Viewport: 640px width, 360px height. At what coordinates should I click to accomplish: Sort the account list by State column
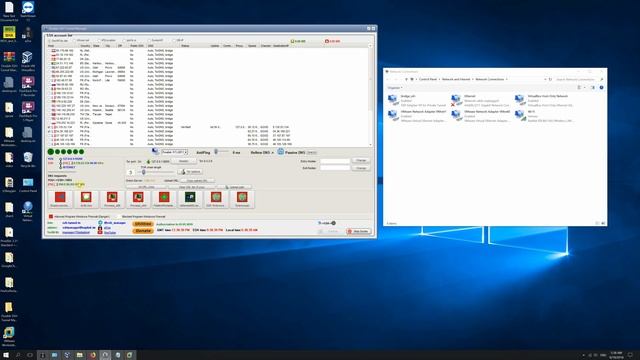tap(96, 46)
